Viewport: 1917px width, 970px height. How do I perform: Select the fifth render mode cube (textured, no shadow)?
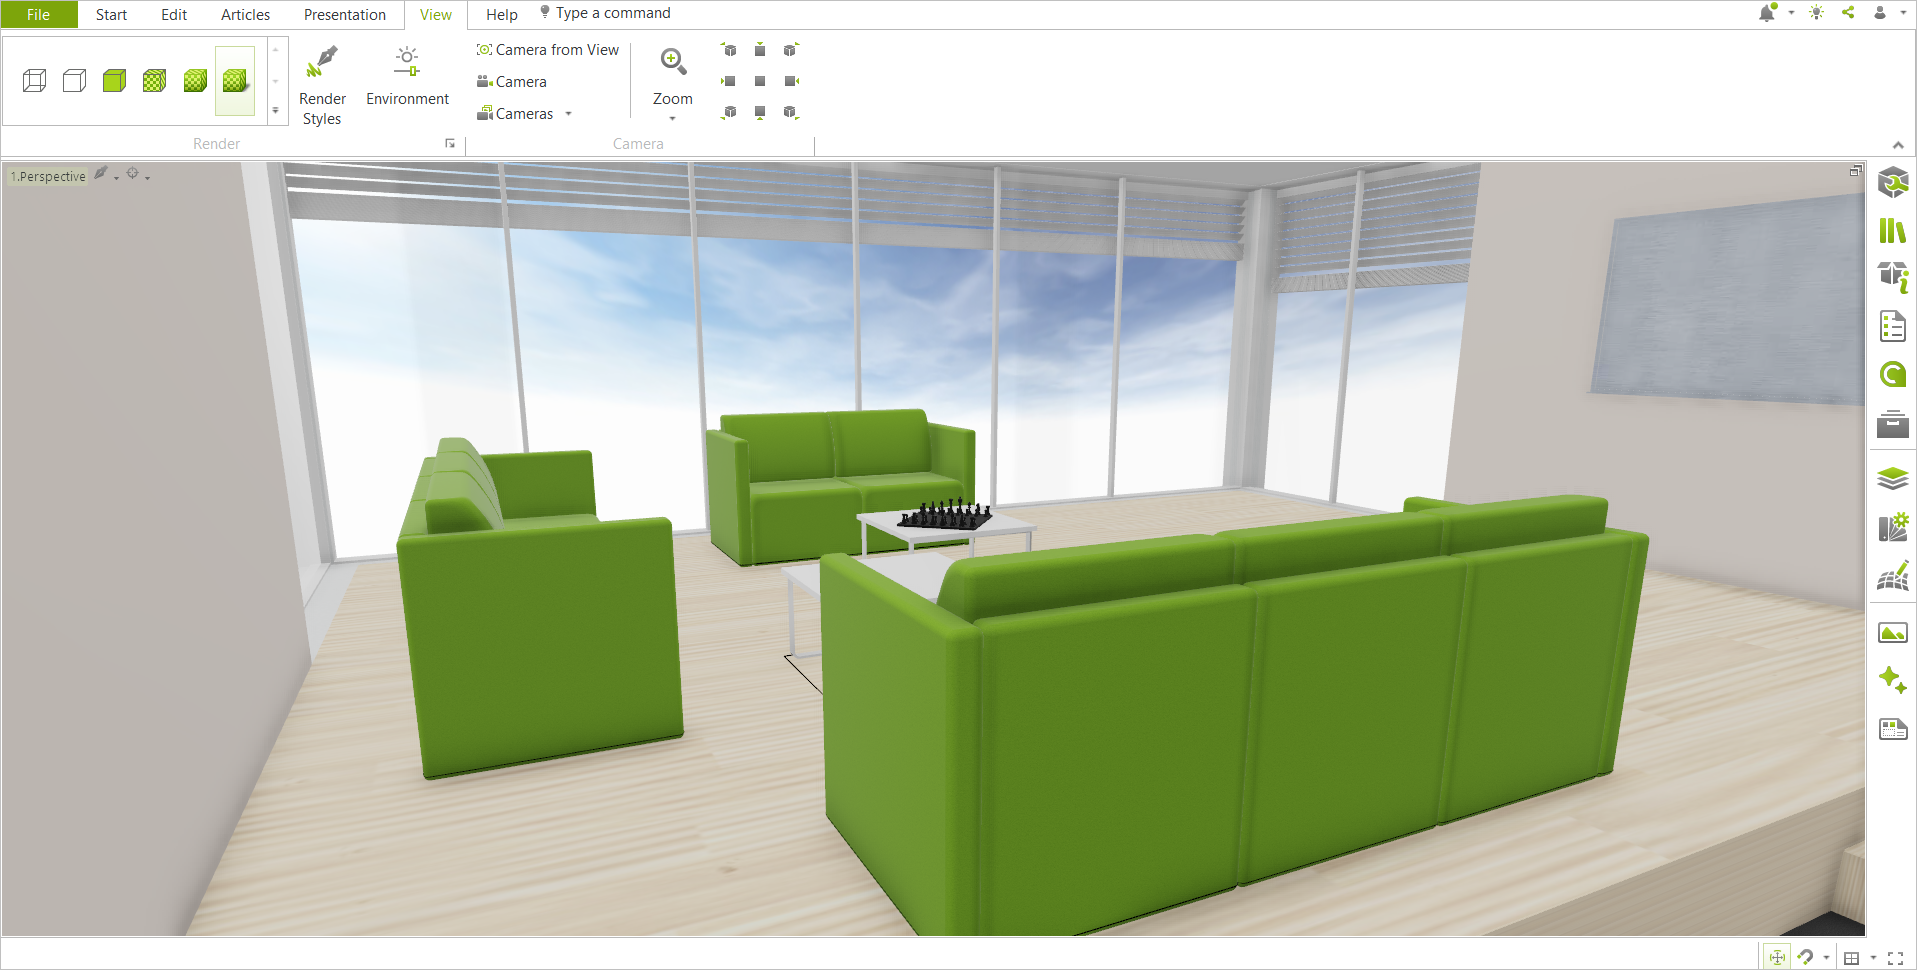[x=195, y=81]
